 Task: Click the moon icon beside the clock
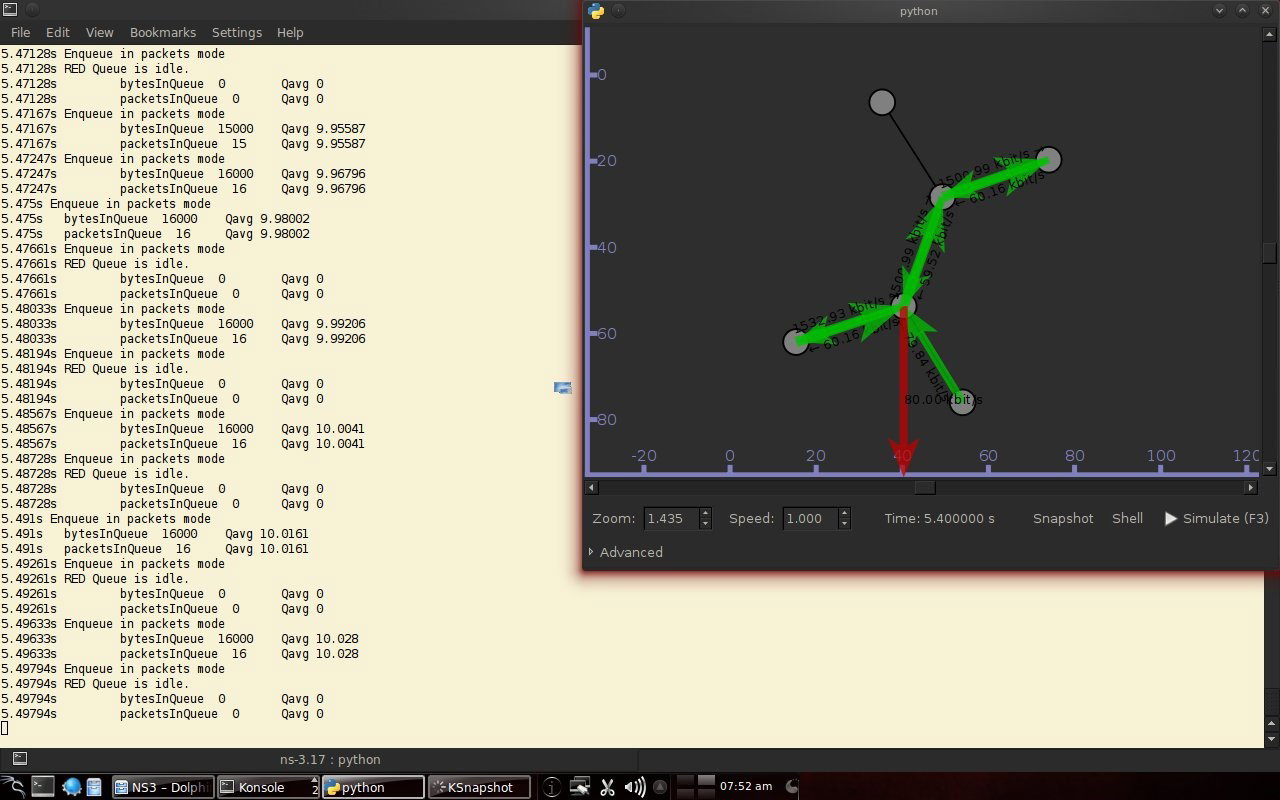tap(790, 787)
